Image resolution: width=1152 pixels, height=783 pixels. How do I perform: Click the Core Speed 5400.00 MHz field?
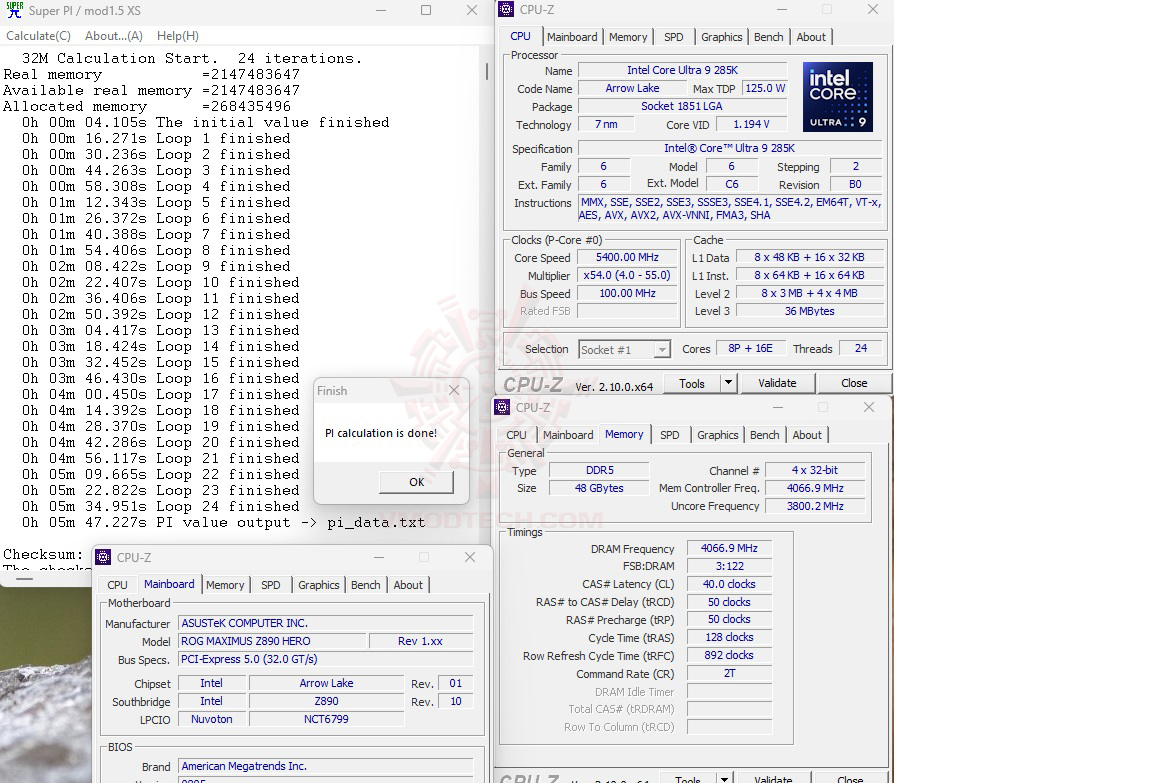click(627, 257)
